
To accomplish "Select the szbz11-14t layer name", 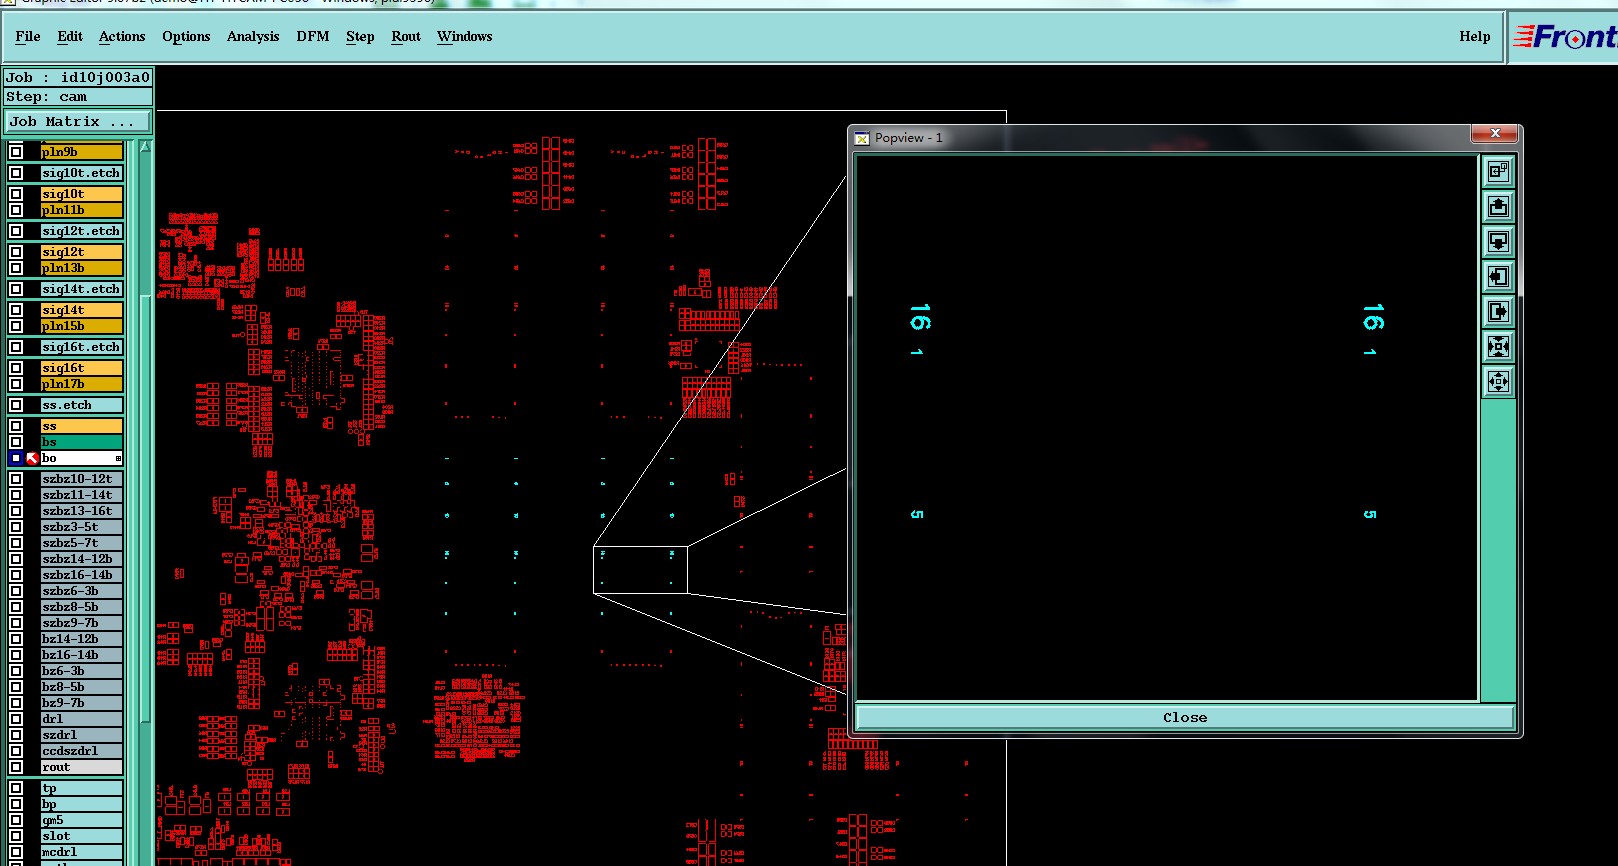I will pyautogui.click(x=82, y=495).
